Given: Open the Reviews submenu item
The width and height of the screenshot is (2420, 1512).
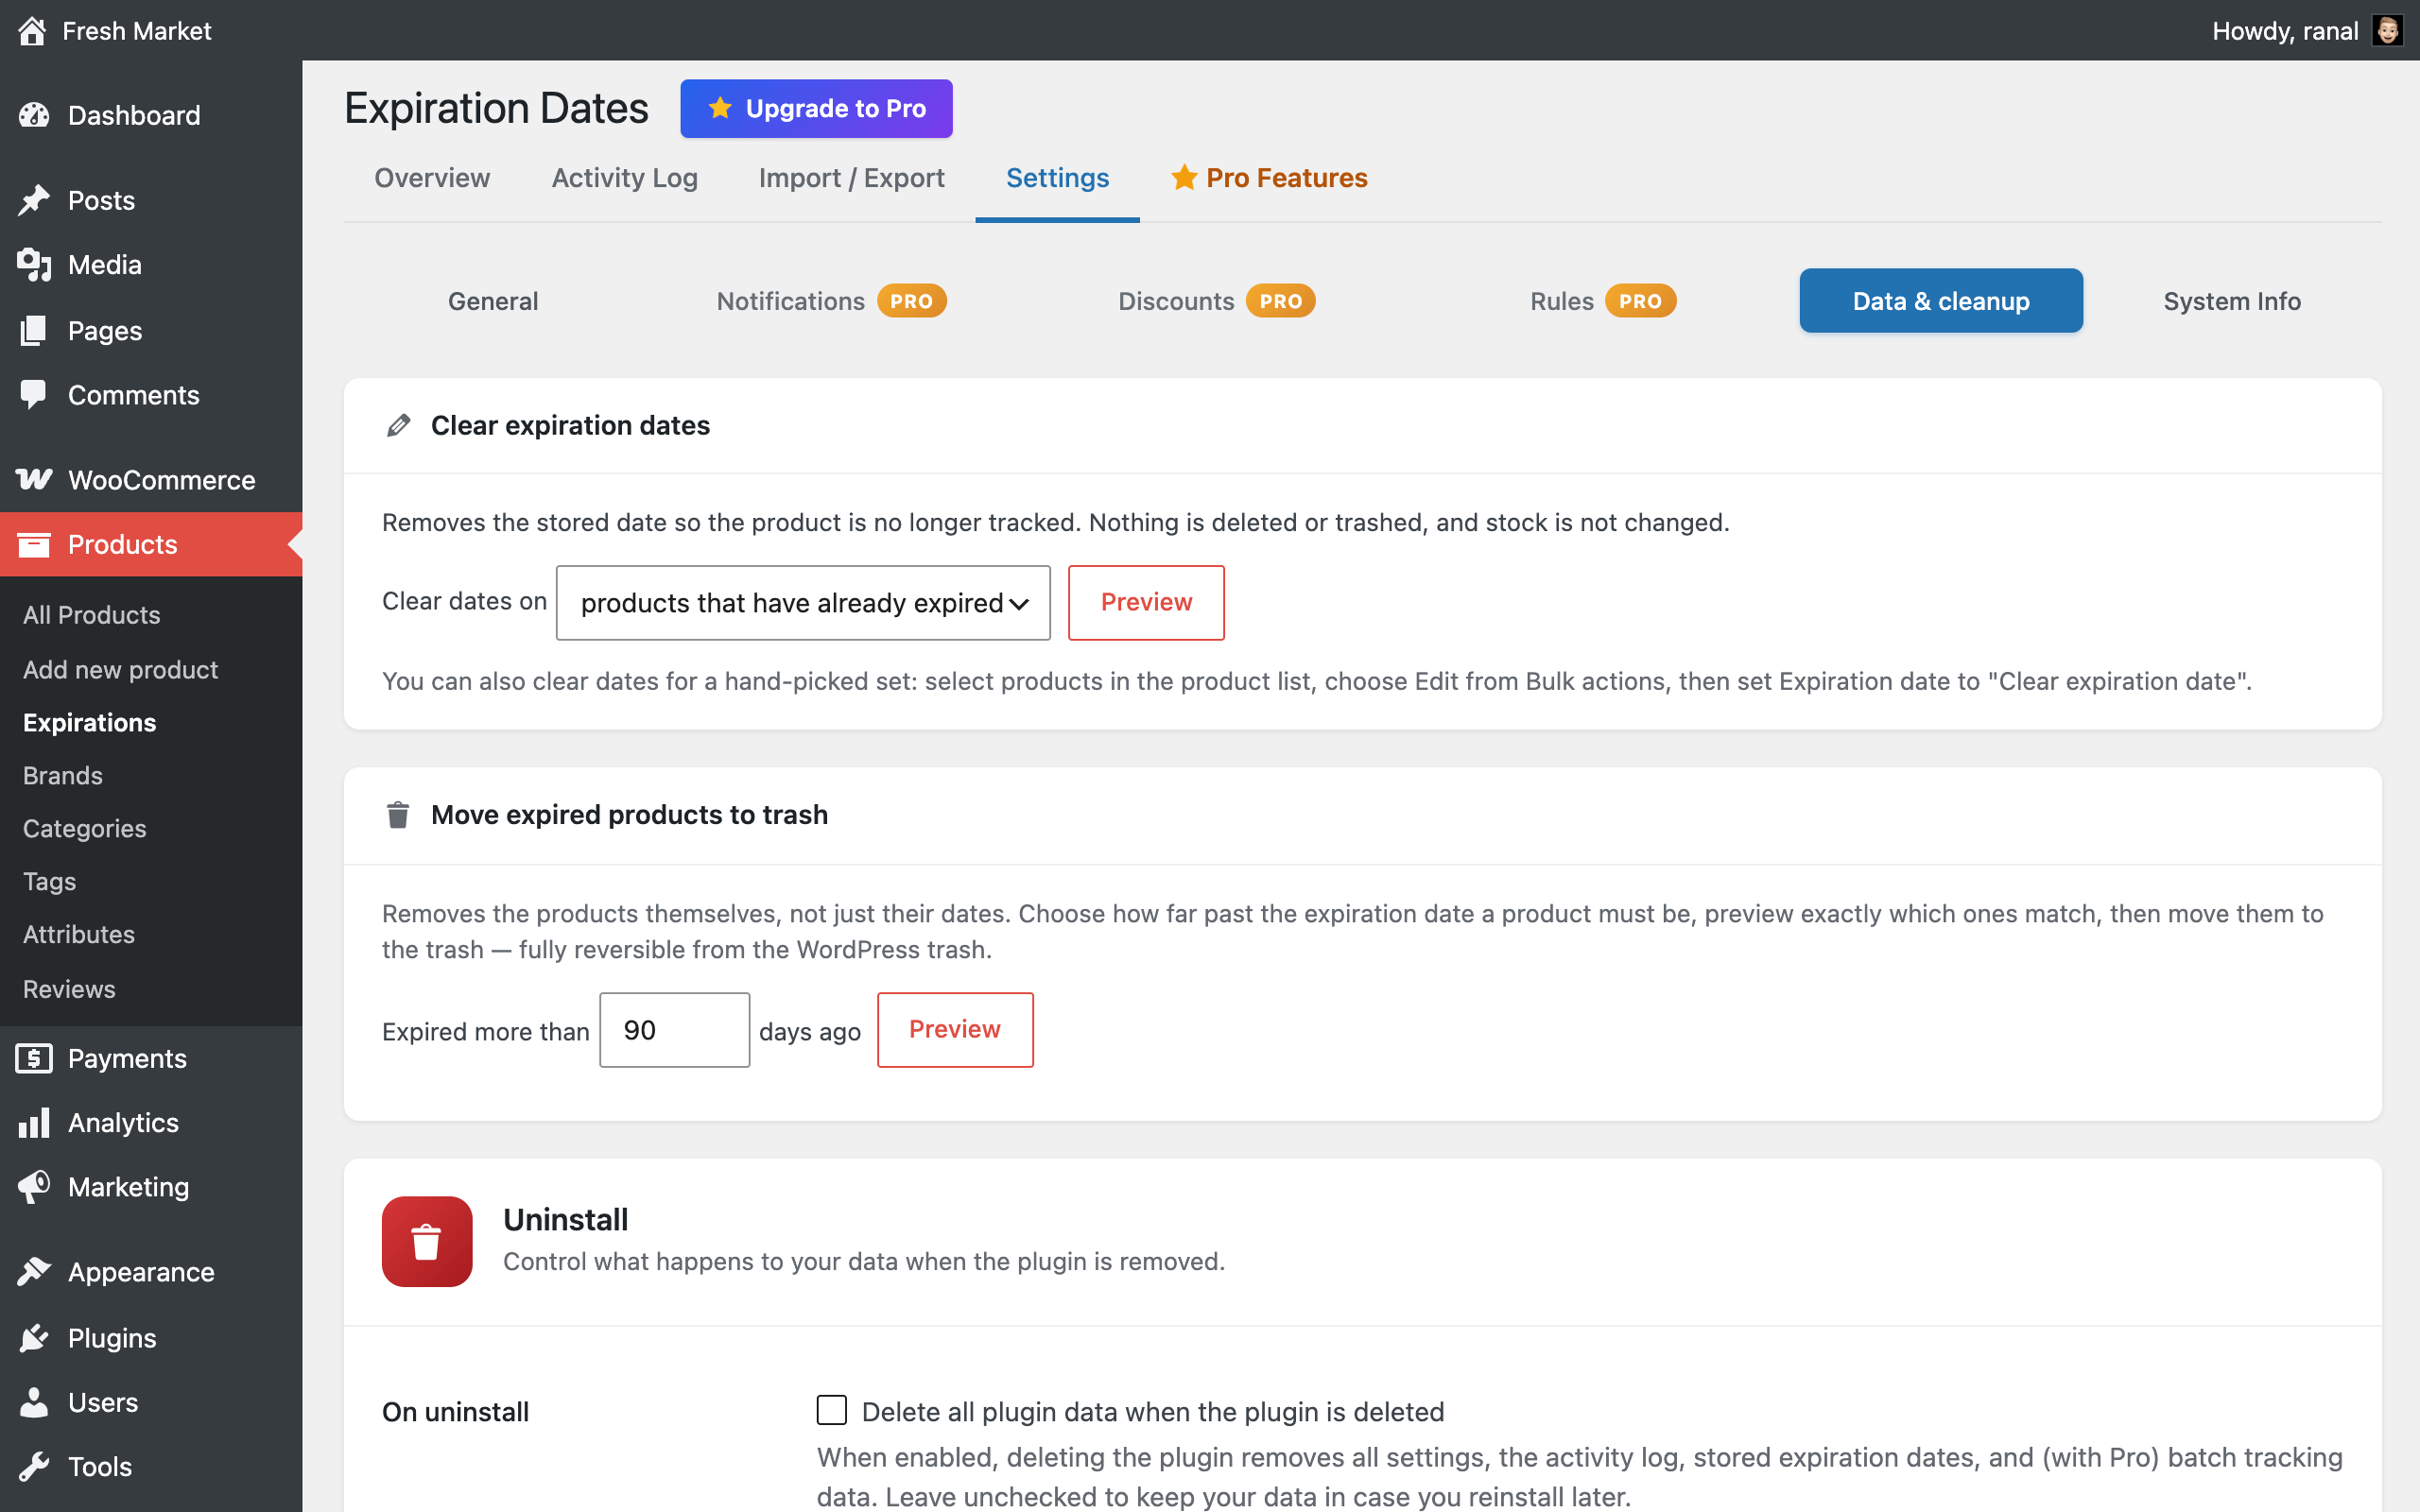Looking at the screenshot, I should 69,988.
